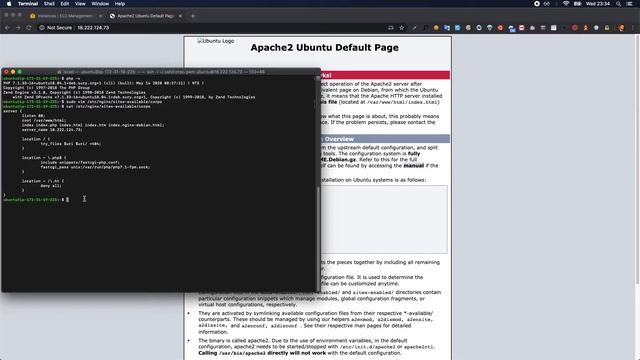Click the broken Ubuntu Logo image
This screenshot has height=360, width=640.
pyautogui.click(x=216, y=41)
